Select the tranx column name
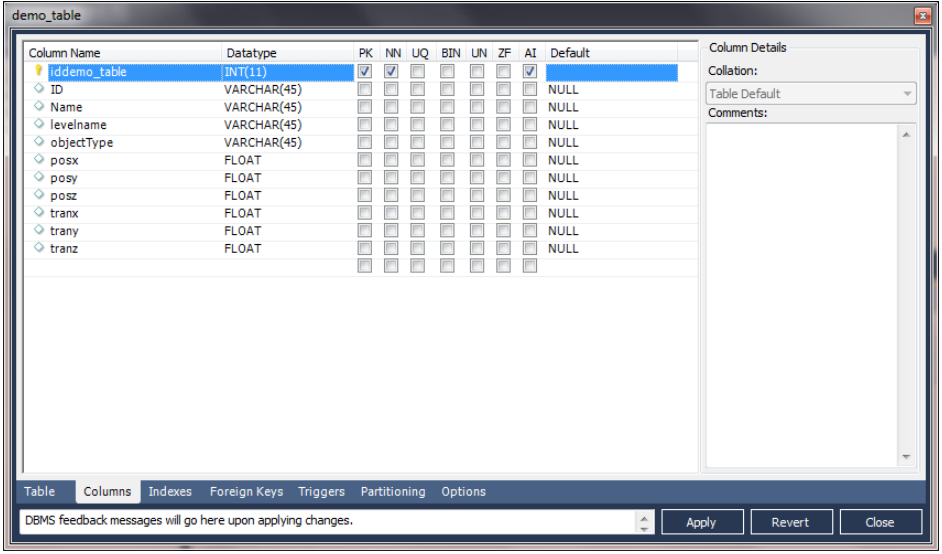 click(x=64, y=213)
